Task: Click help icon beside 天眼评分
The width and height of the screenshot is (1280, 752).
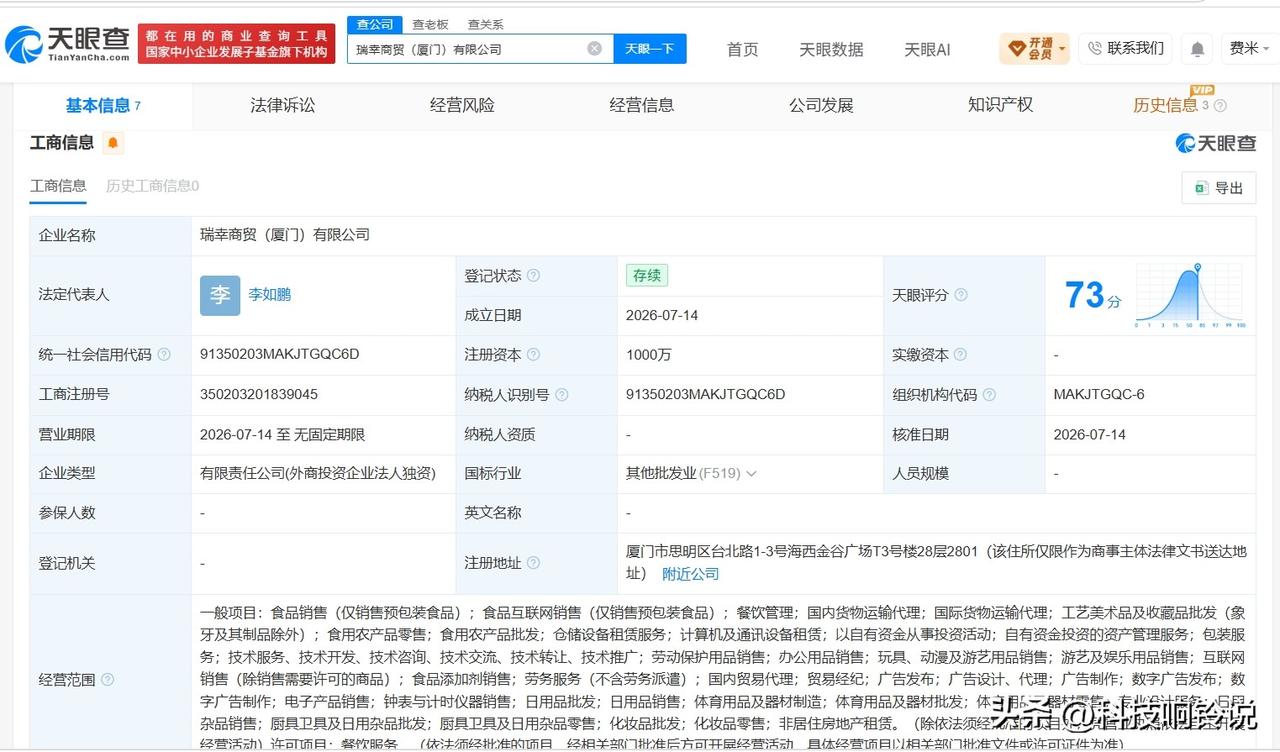Action: tap(961, 295)
